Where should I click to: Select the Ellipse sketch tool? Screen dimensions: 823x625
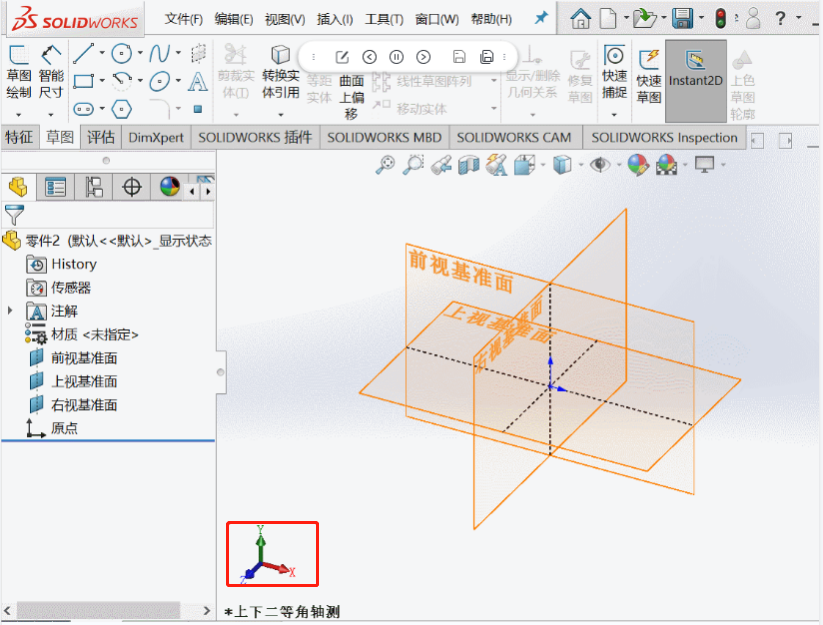point(160,81)
